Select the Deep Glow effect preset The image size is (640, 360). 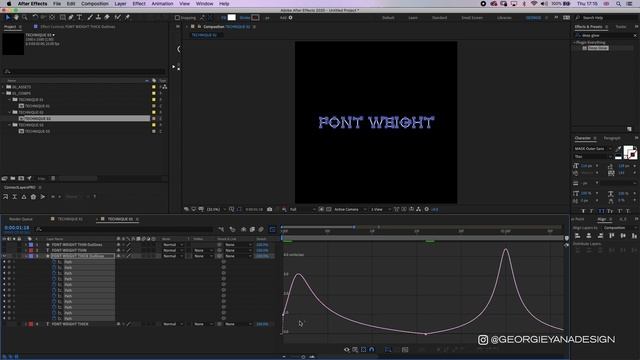click(x=598, y=48)
